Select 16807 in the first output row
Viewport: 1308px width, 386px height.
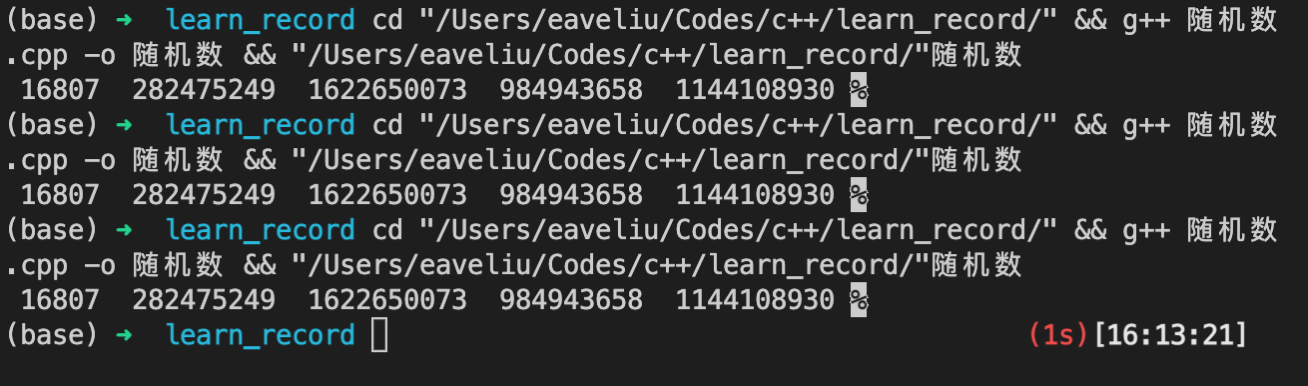(60, 90)
